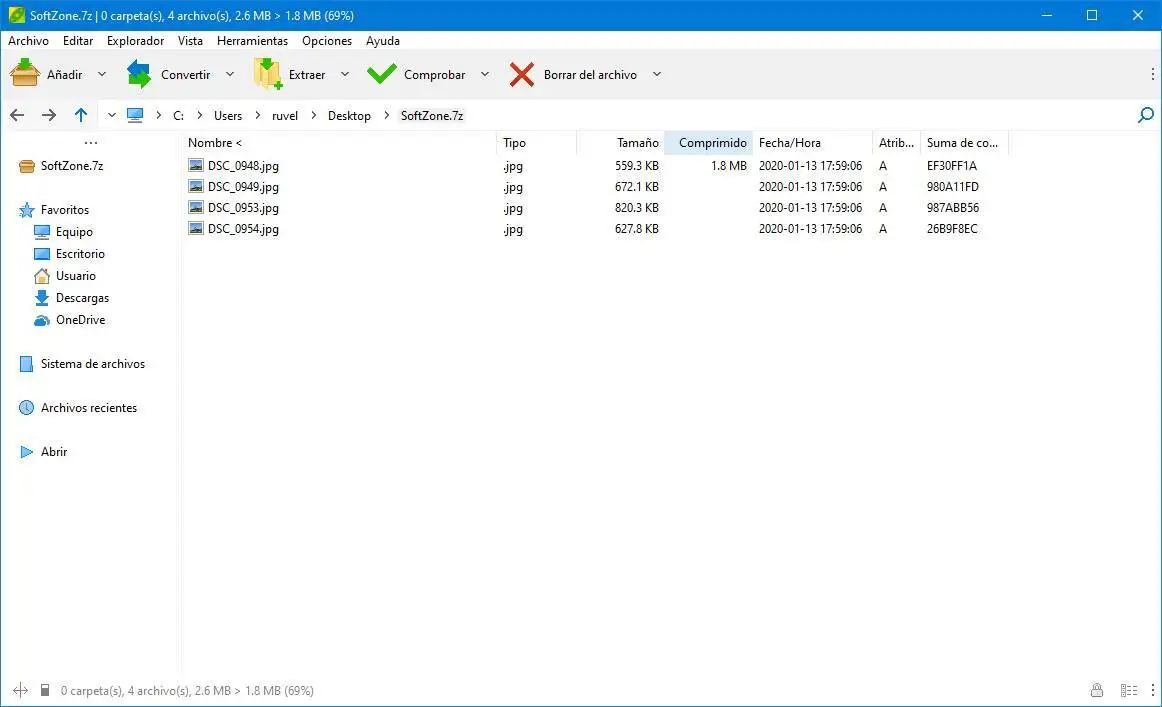
Task: Click sidebar ellipsis above SoftZone.7z
Action: [x=90, y=142]
